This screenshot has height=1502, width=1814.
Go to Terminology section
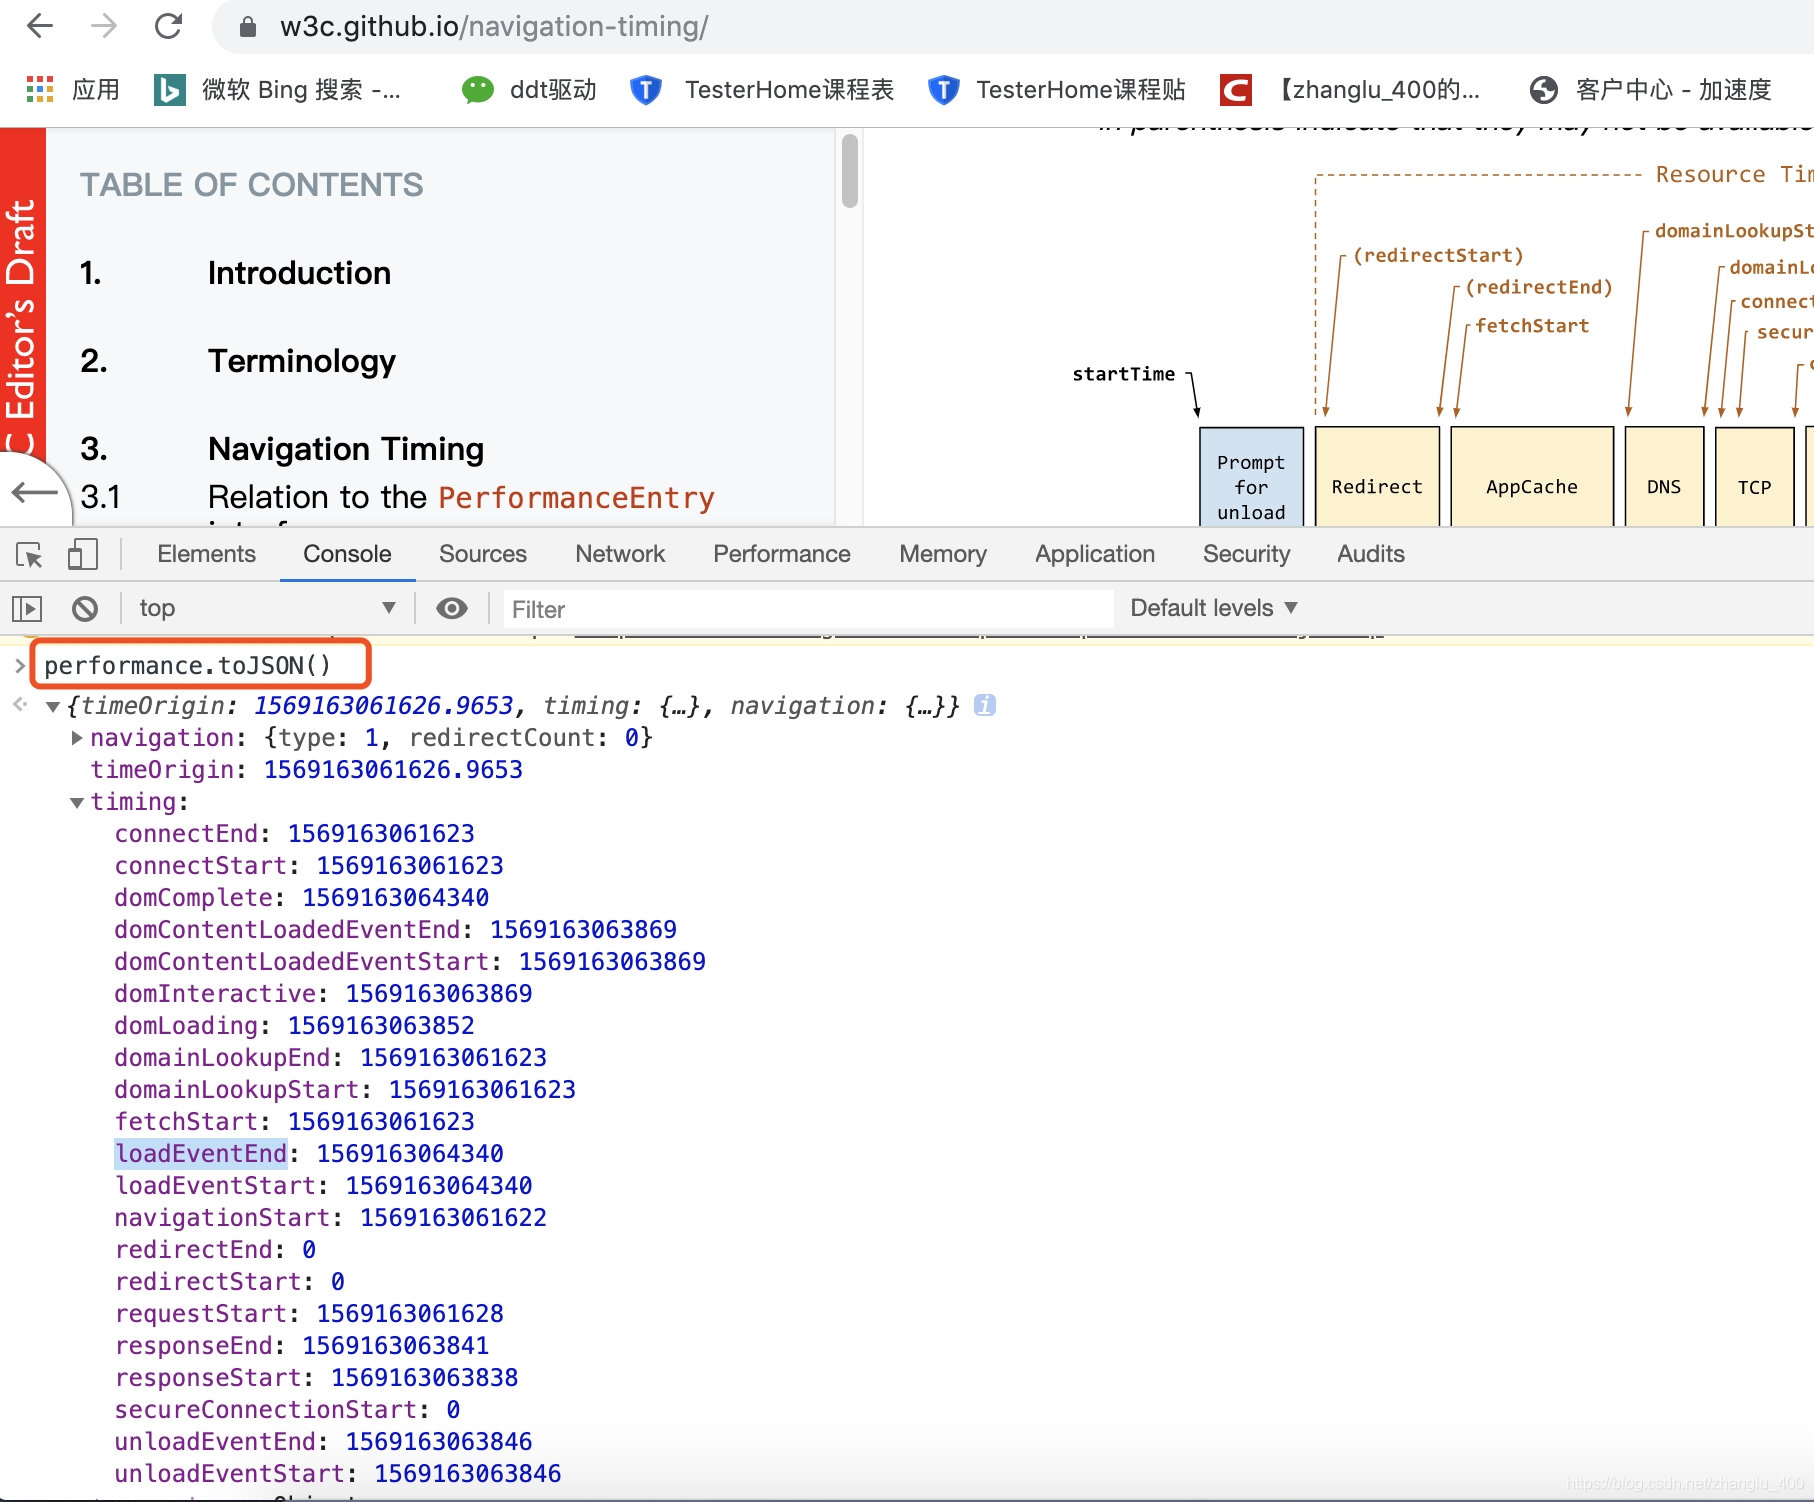[x=301, y=361]
